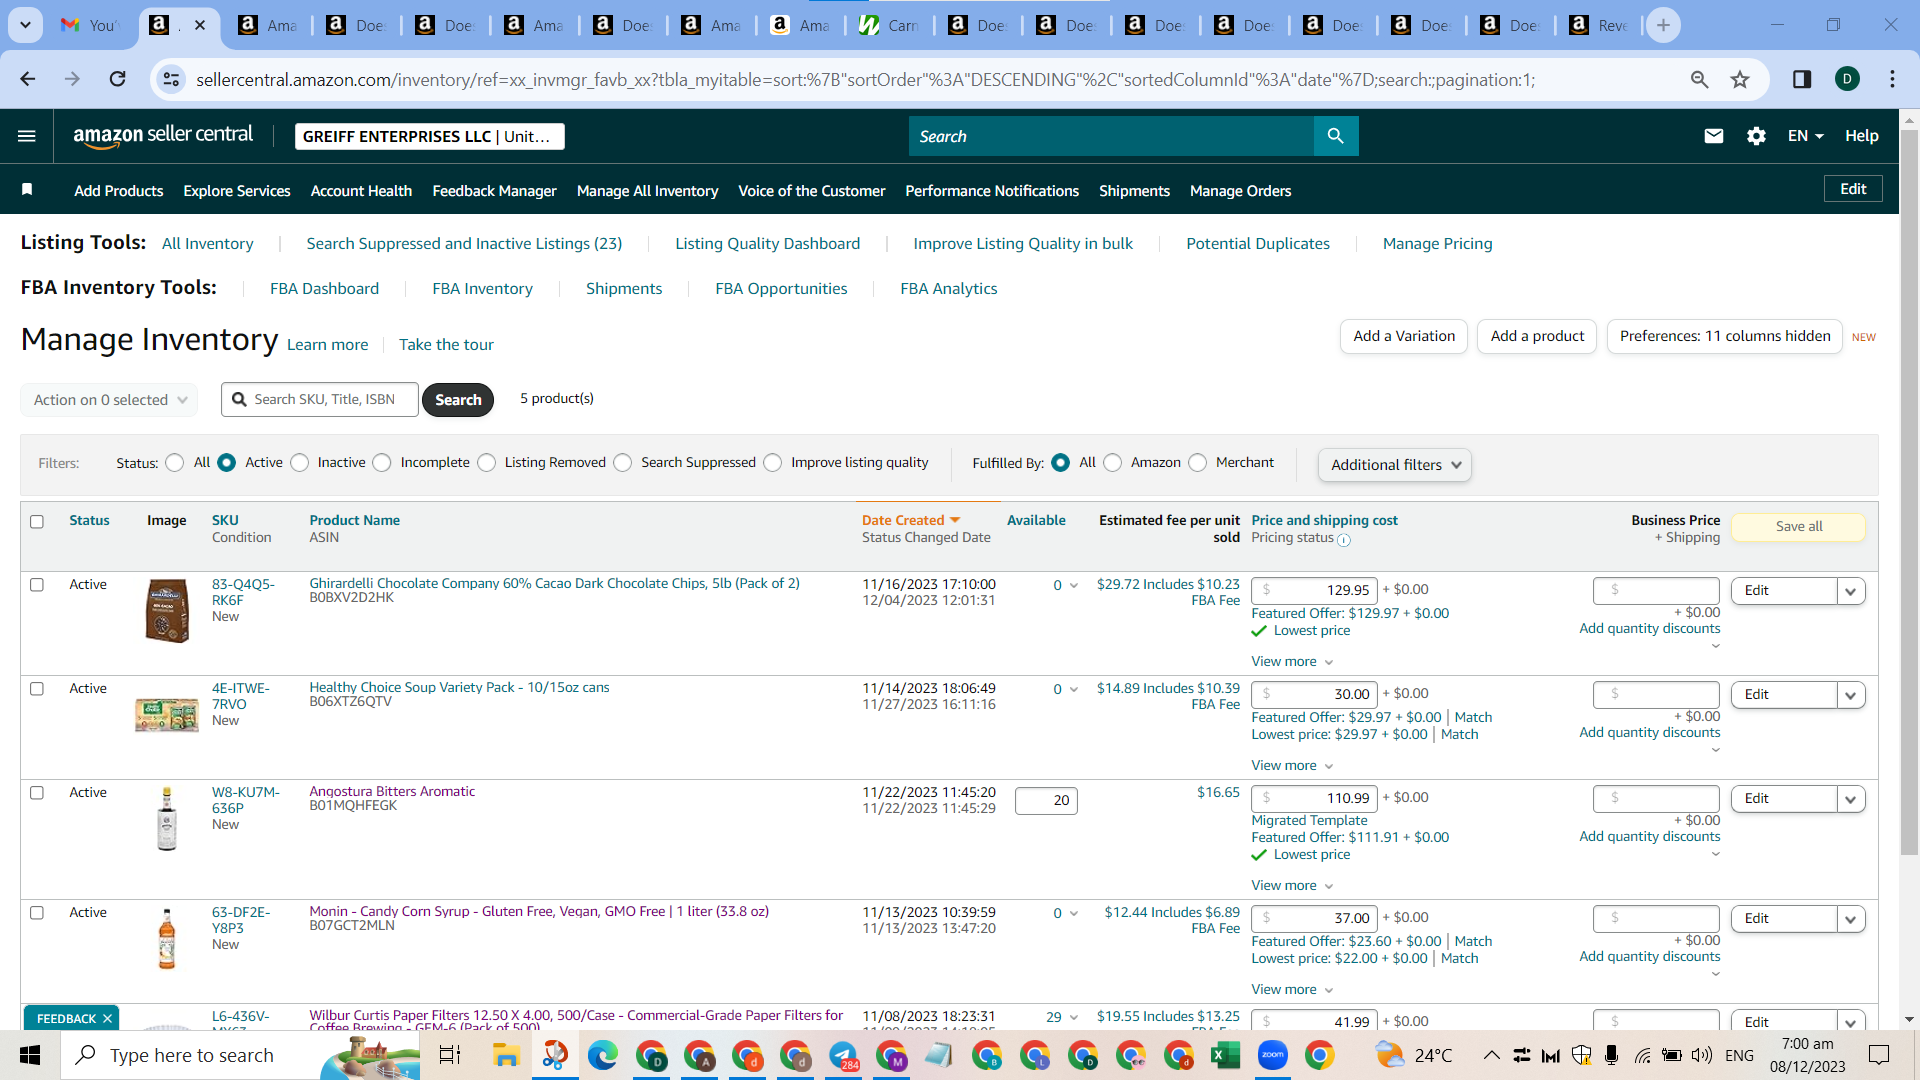Expand available quantity chevron for Ghirardelli row

coord(1074,586)
